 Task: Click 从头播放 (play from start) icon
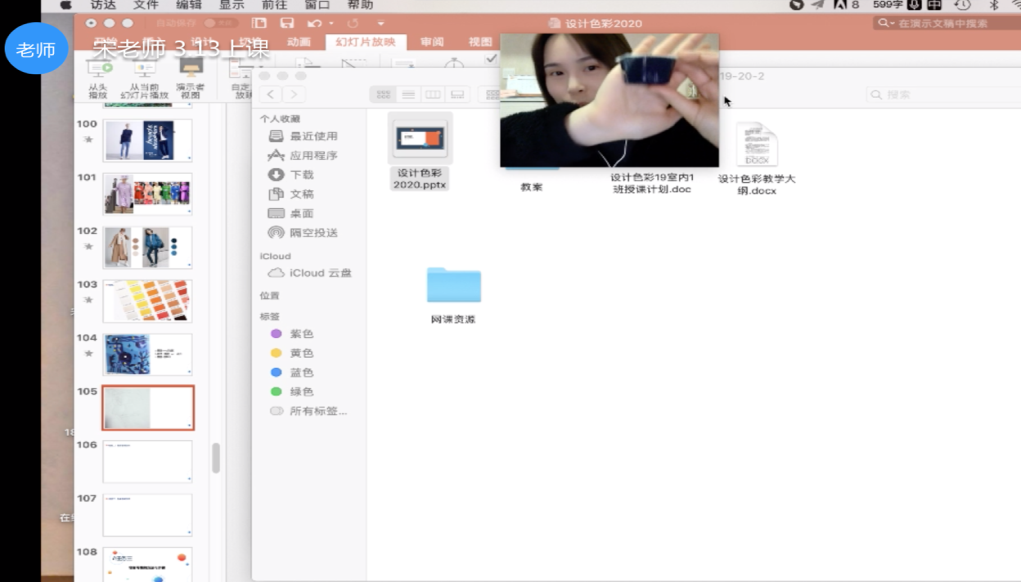(x=98, y=70)
